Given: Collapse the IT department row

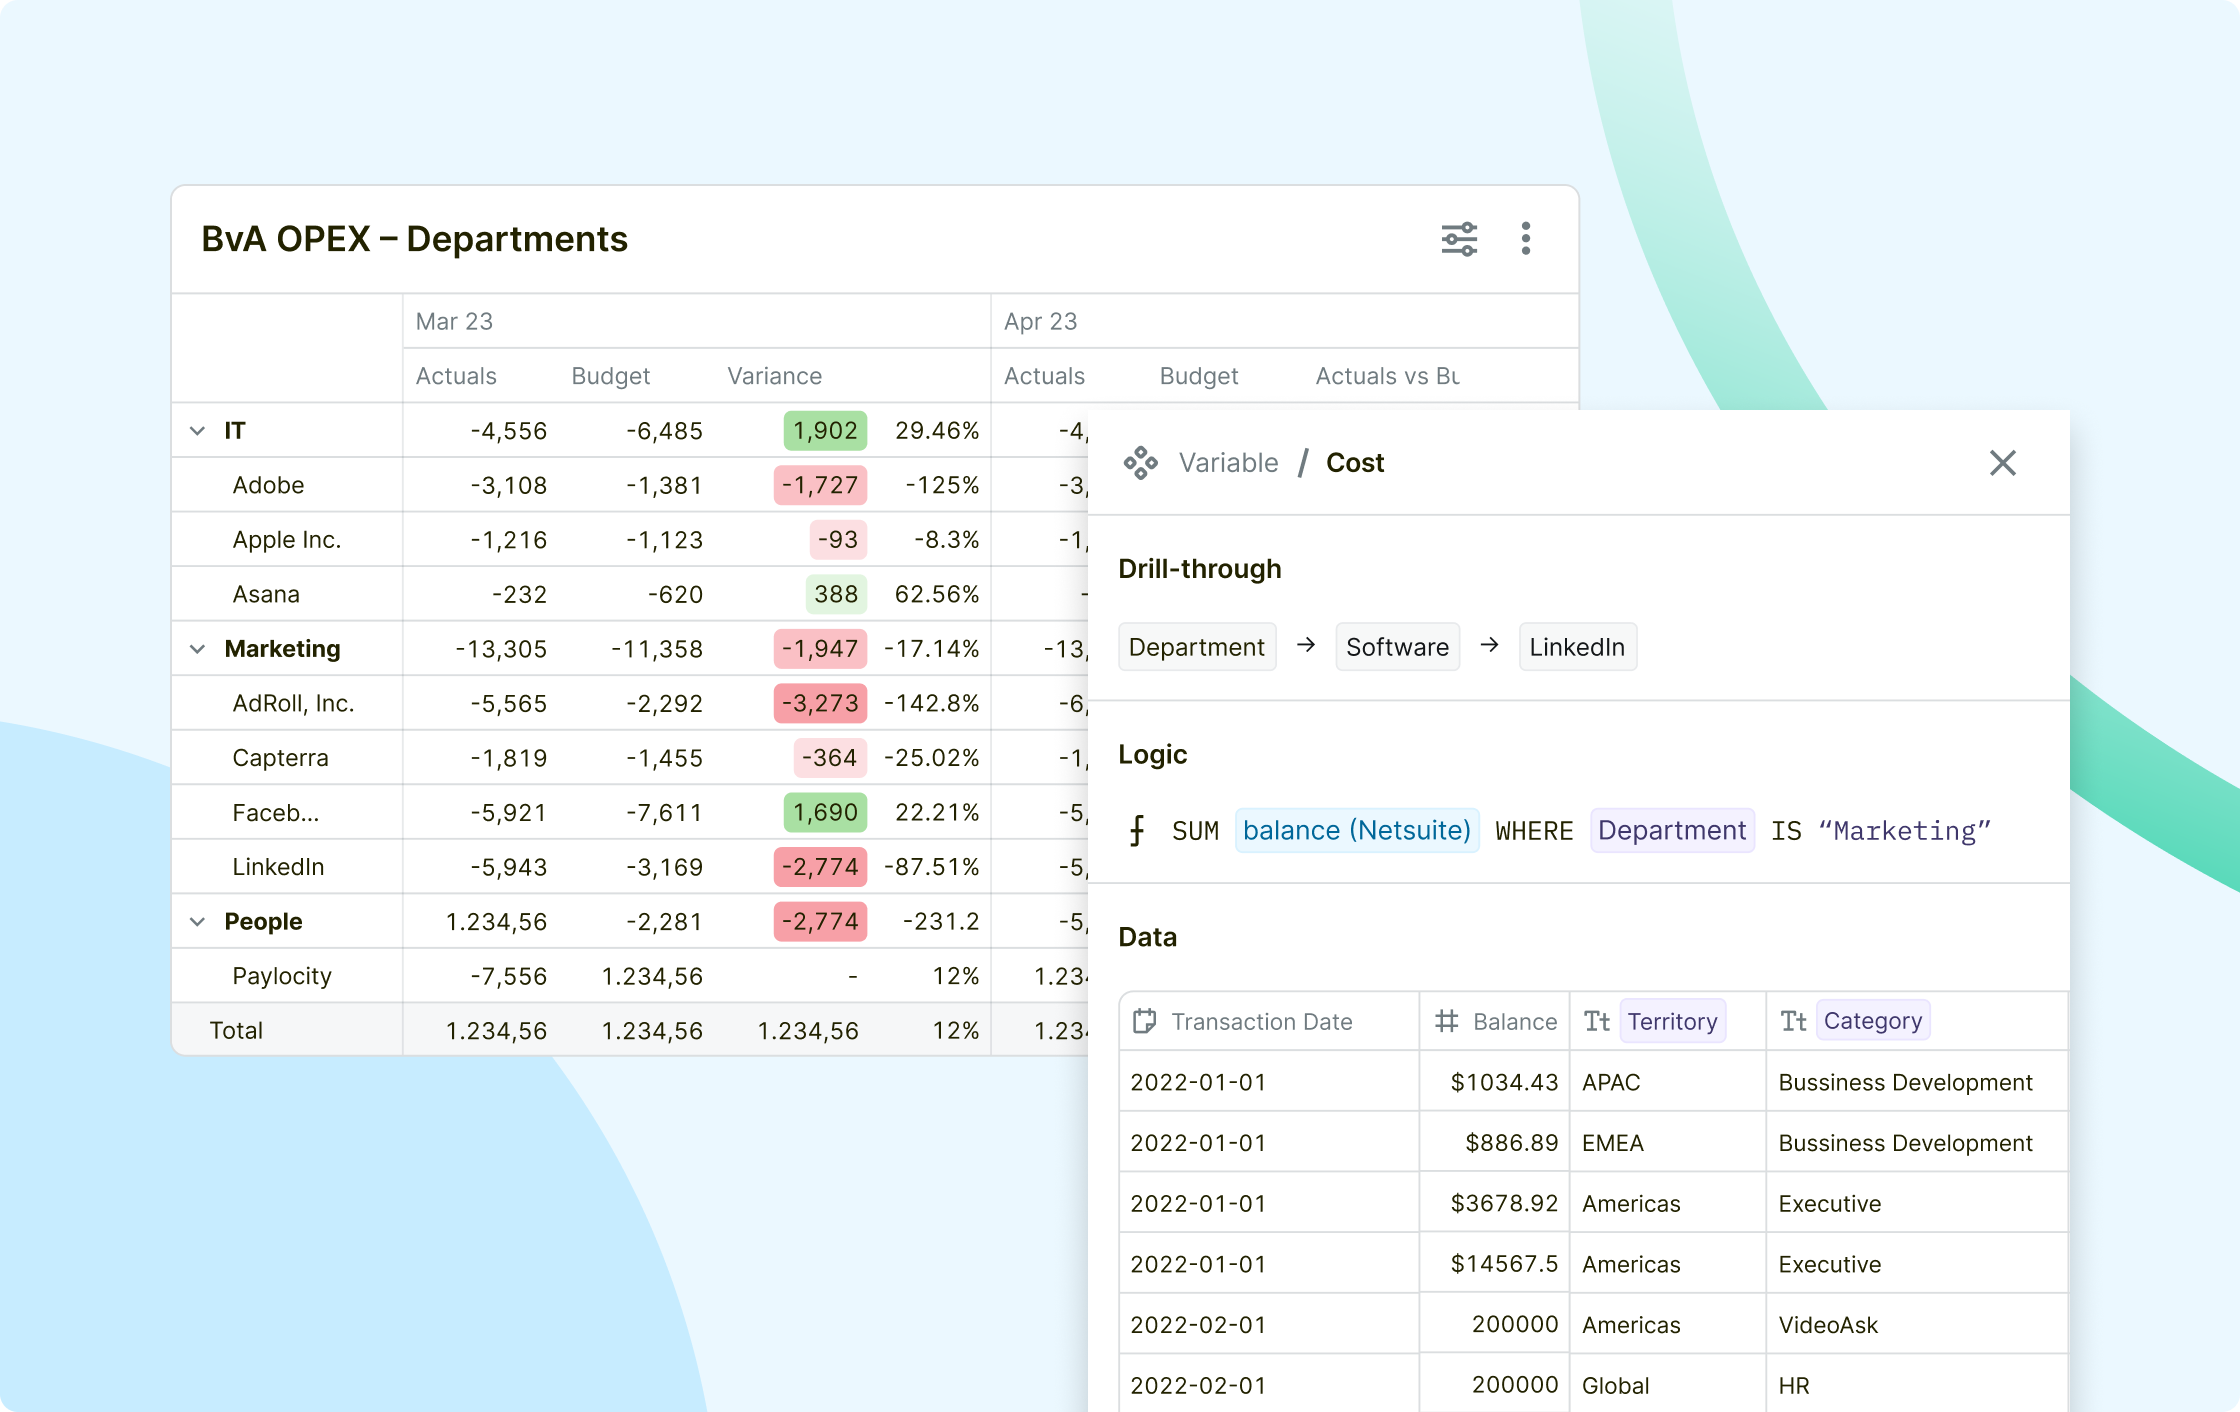Looking at the screenshot, I should click(197, 431).
